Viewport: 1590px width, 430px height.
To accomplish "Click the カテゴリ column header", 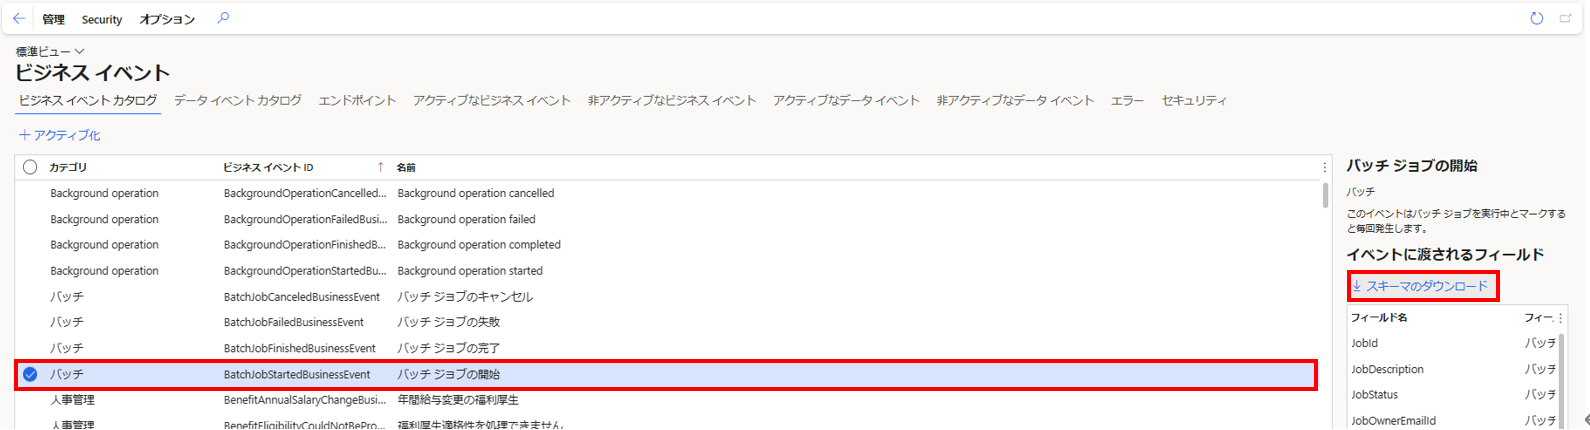I will [68, 167].
